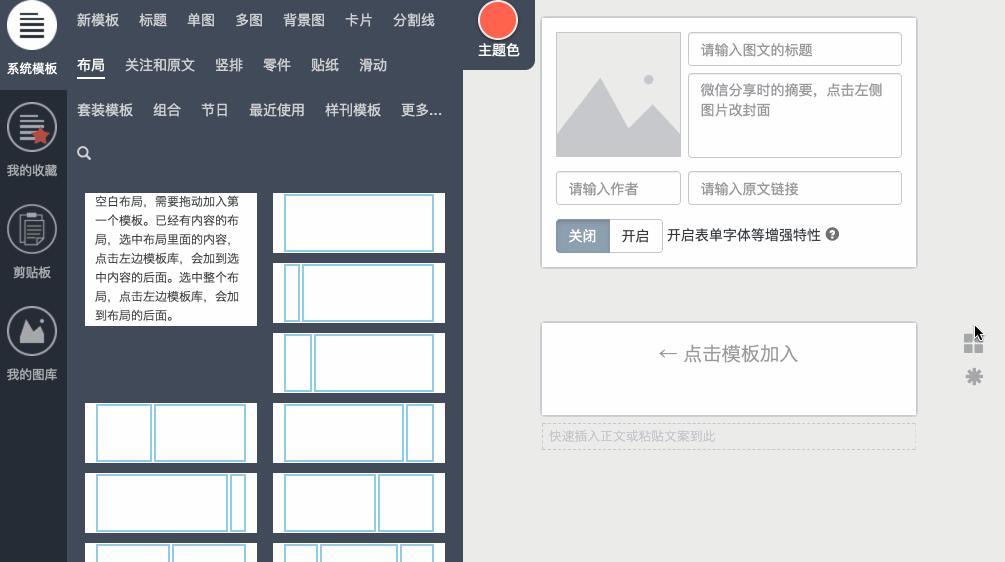1005x562 pixels.
Task: Open the 零件 tab
Action: (x=277, y=65)
